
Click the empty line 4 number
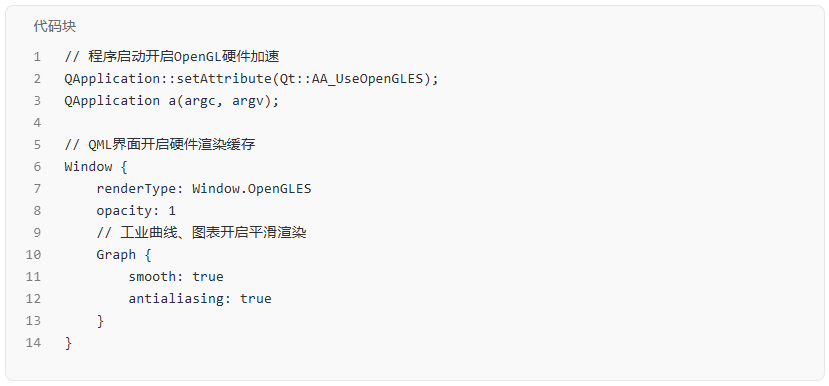[x=37, y=123]
